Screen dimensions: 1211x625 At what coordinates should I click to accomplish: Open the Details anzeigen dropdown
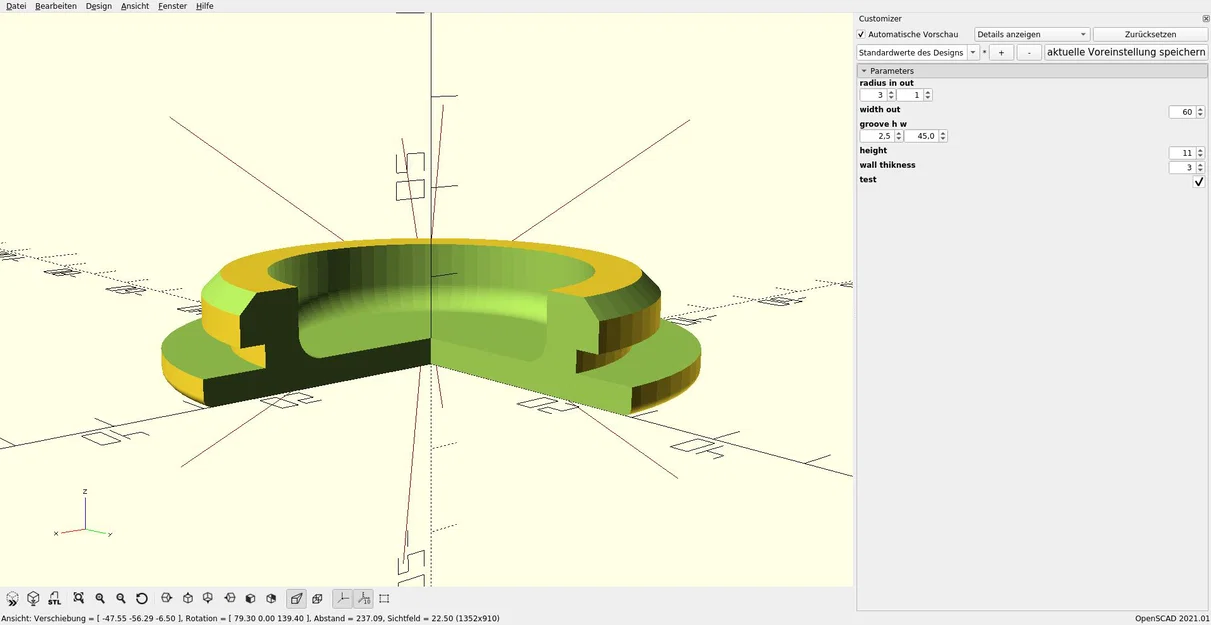click(x=1032, y=34)
